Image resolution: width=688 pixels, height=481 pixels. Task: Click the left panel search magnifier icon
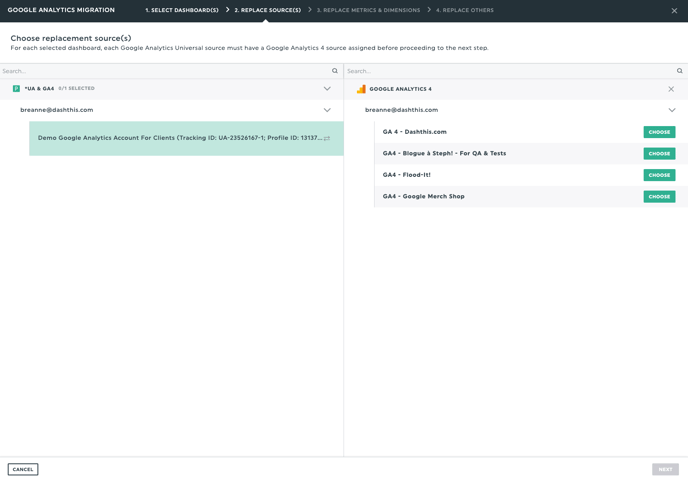point(335,71)
